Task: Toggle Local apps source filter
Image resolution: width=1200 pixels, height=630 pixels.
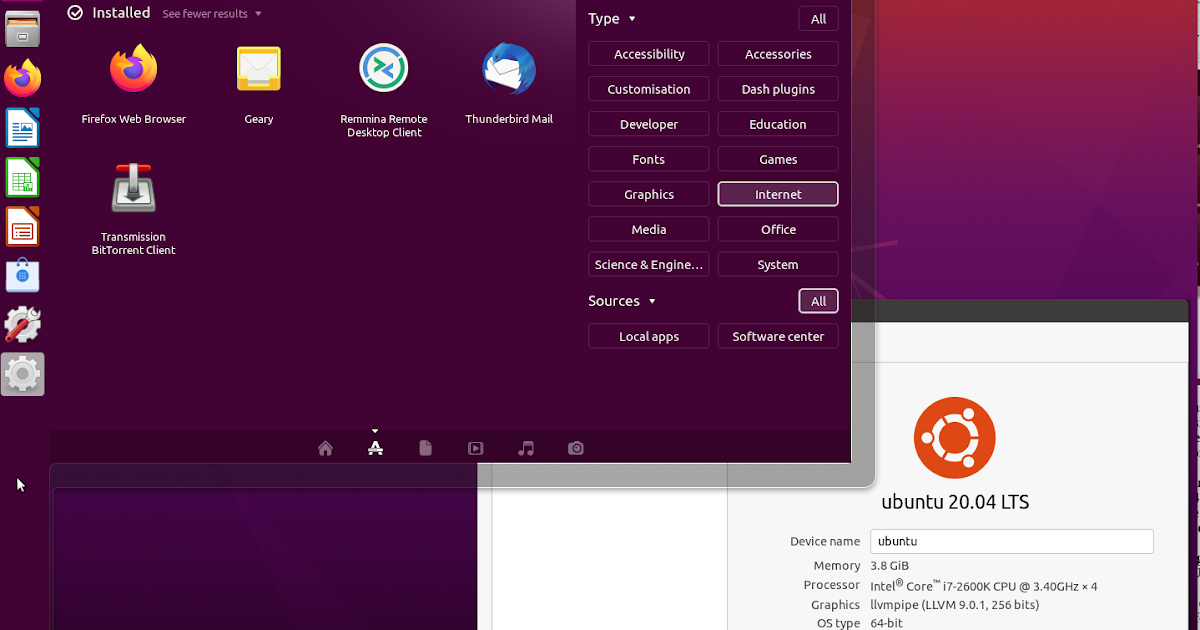Action: coord(649,336)
